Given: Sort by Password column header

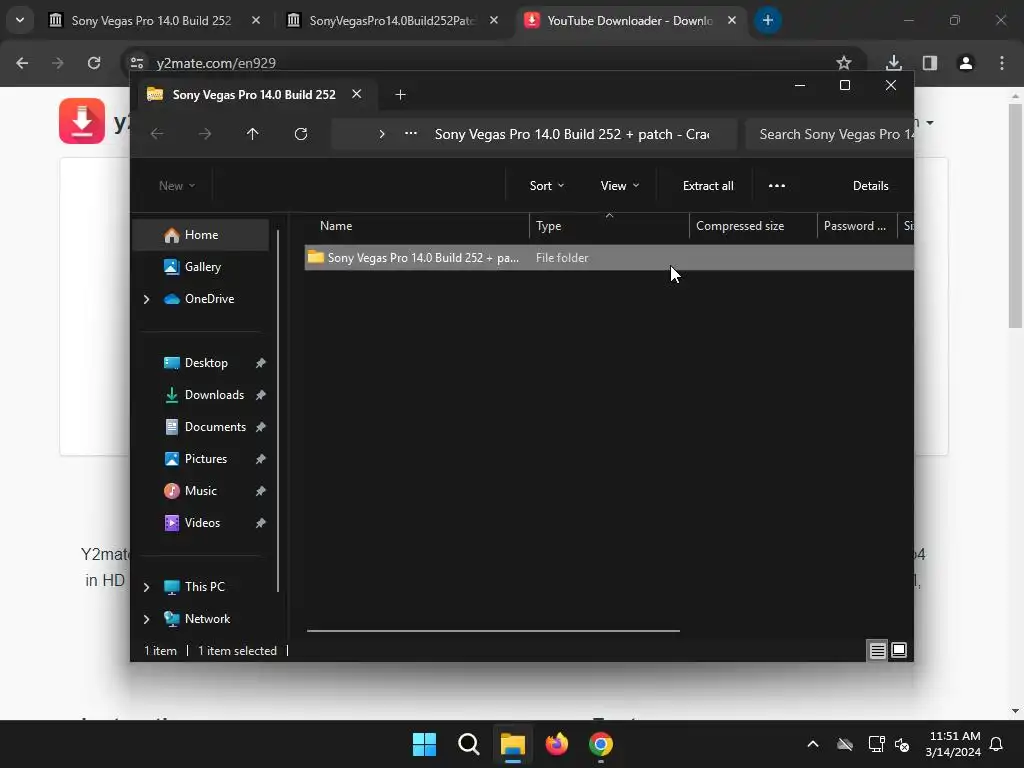Looking at the screenshot, I should click(857, 226).
